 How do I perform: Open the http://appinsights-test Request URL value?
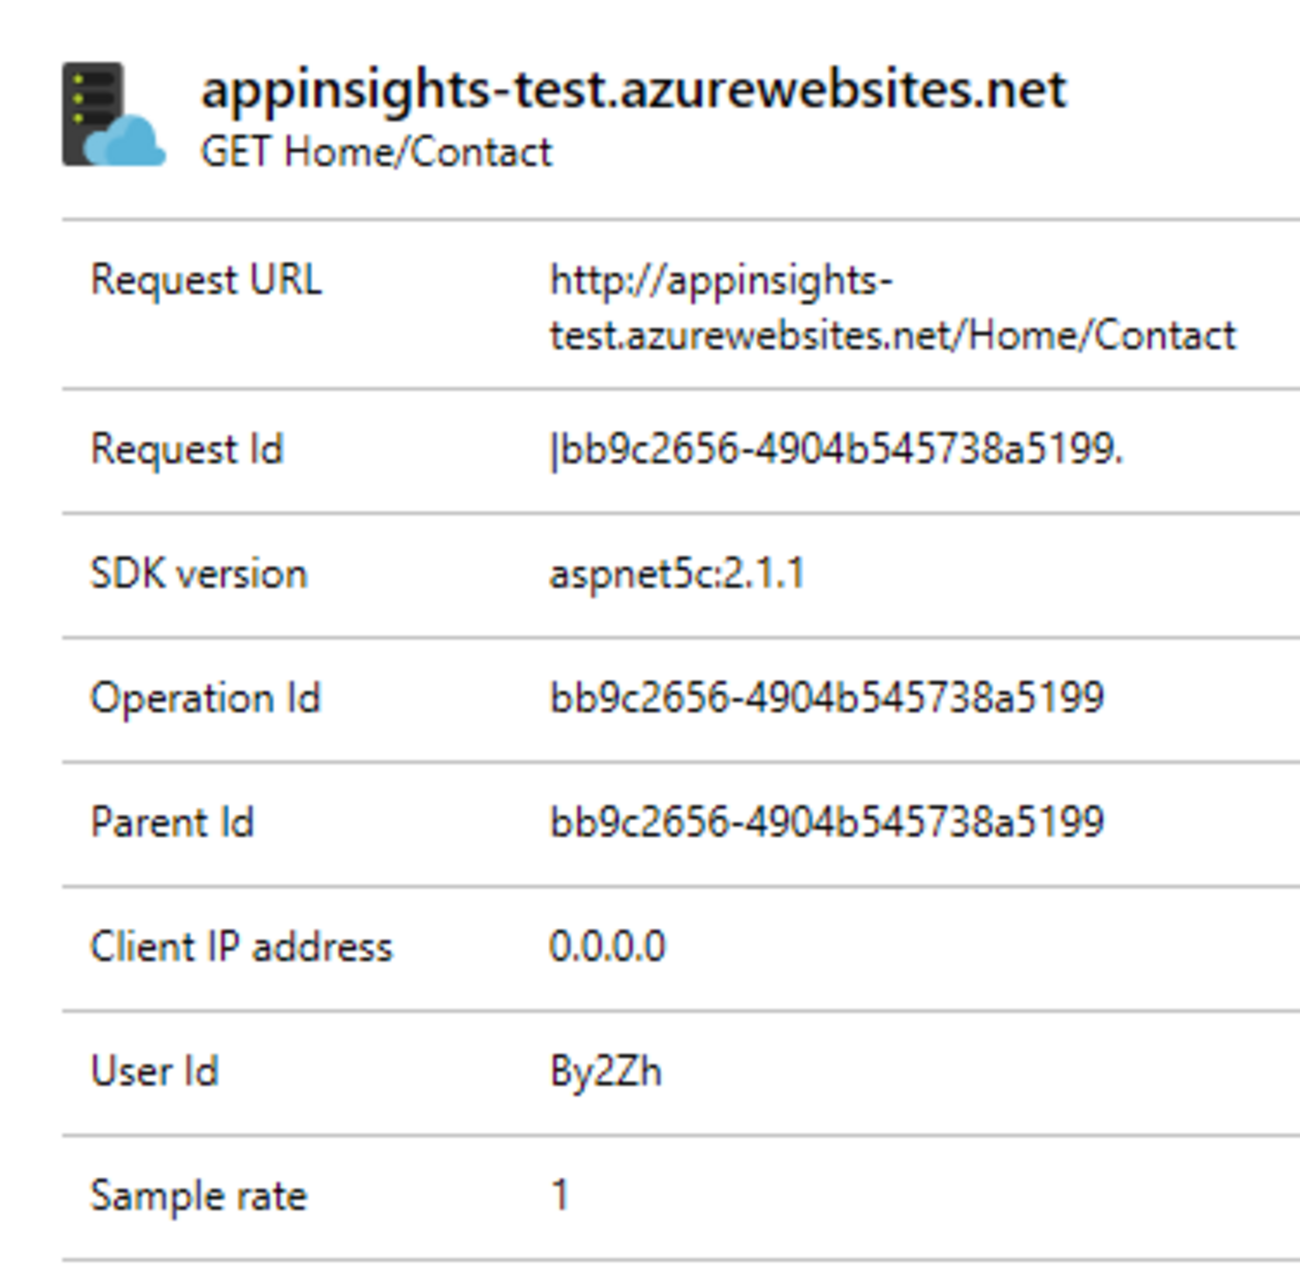892,307
